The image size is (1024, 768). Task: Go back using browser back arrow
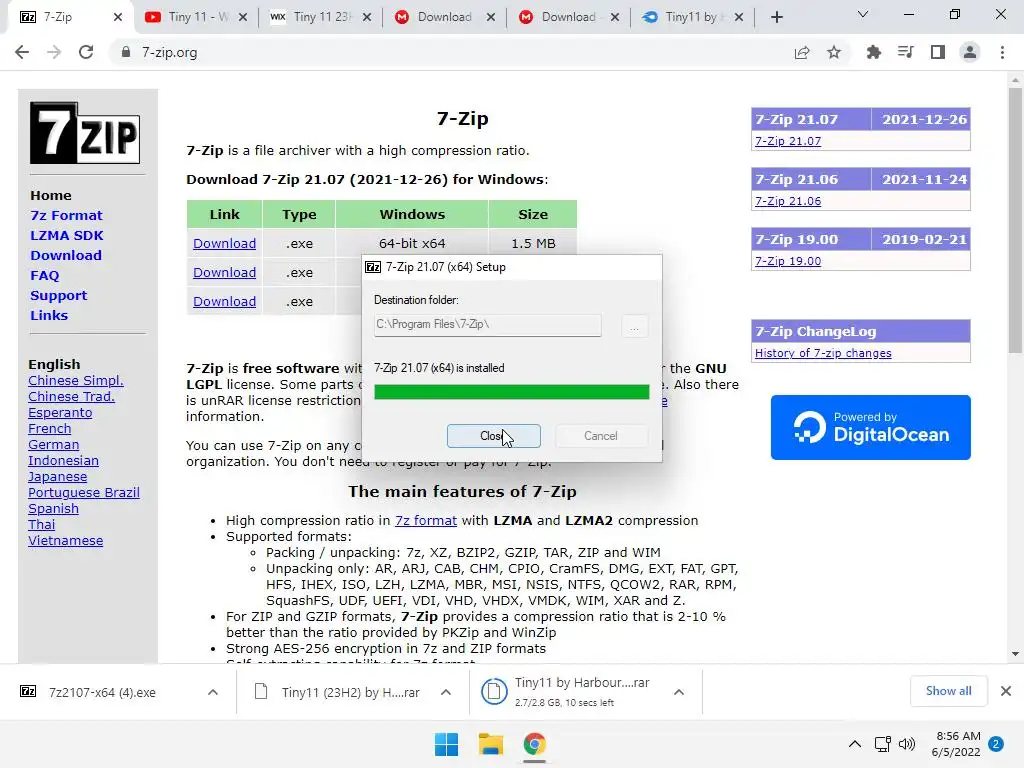pos(22,52)
